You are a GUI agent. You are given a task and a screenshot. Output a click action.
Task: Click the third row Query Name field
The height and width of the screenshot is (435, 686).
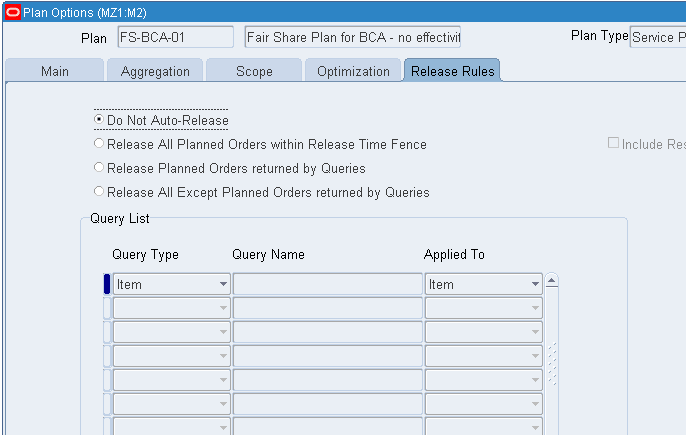point(328,332)
